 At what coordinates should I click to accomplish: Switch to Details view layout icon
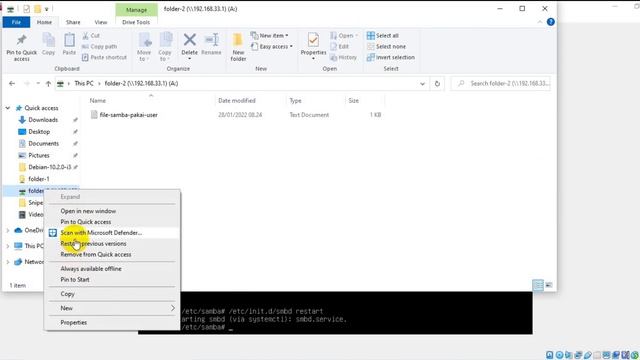click(x=538, y=285)
